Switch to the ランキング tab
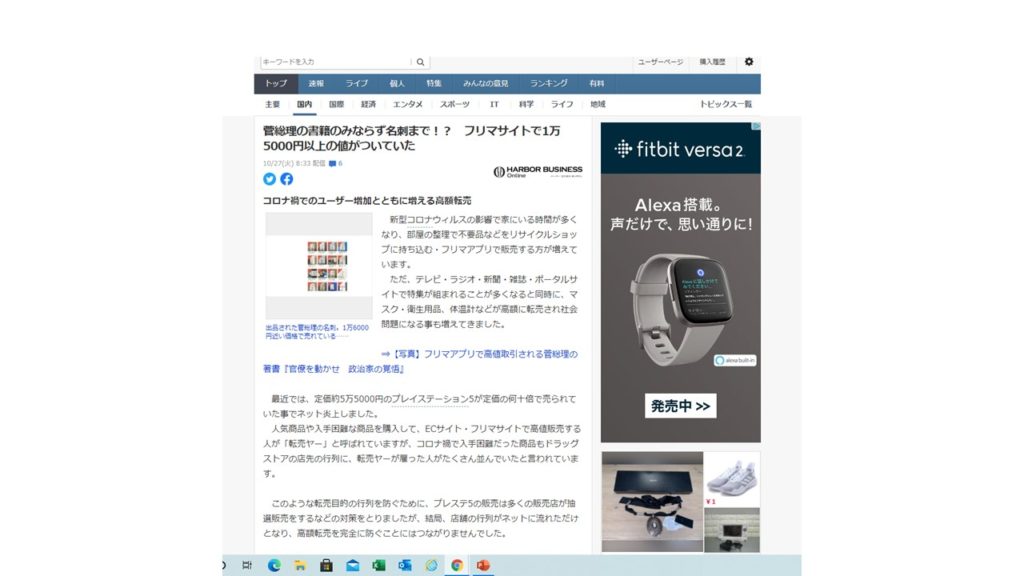 pyautogui.click(x=549, y=84)
